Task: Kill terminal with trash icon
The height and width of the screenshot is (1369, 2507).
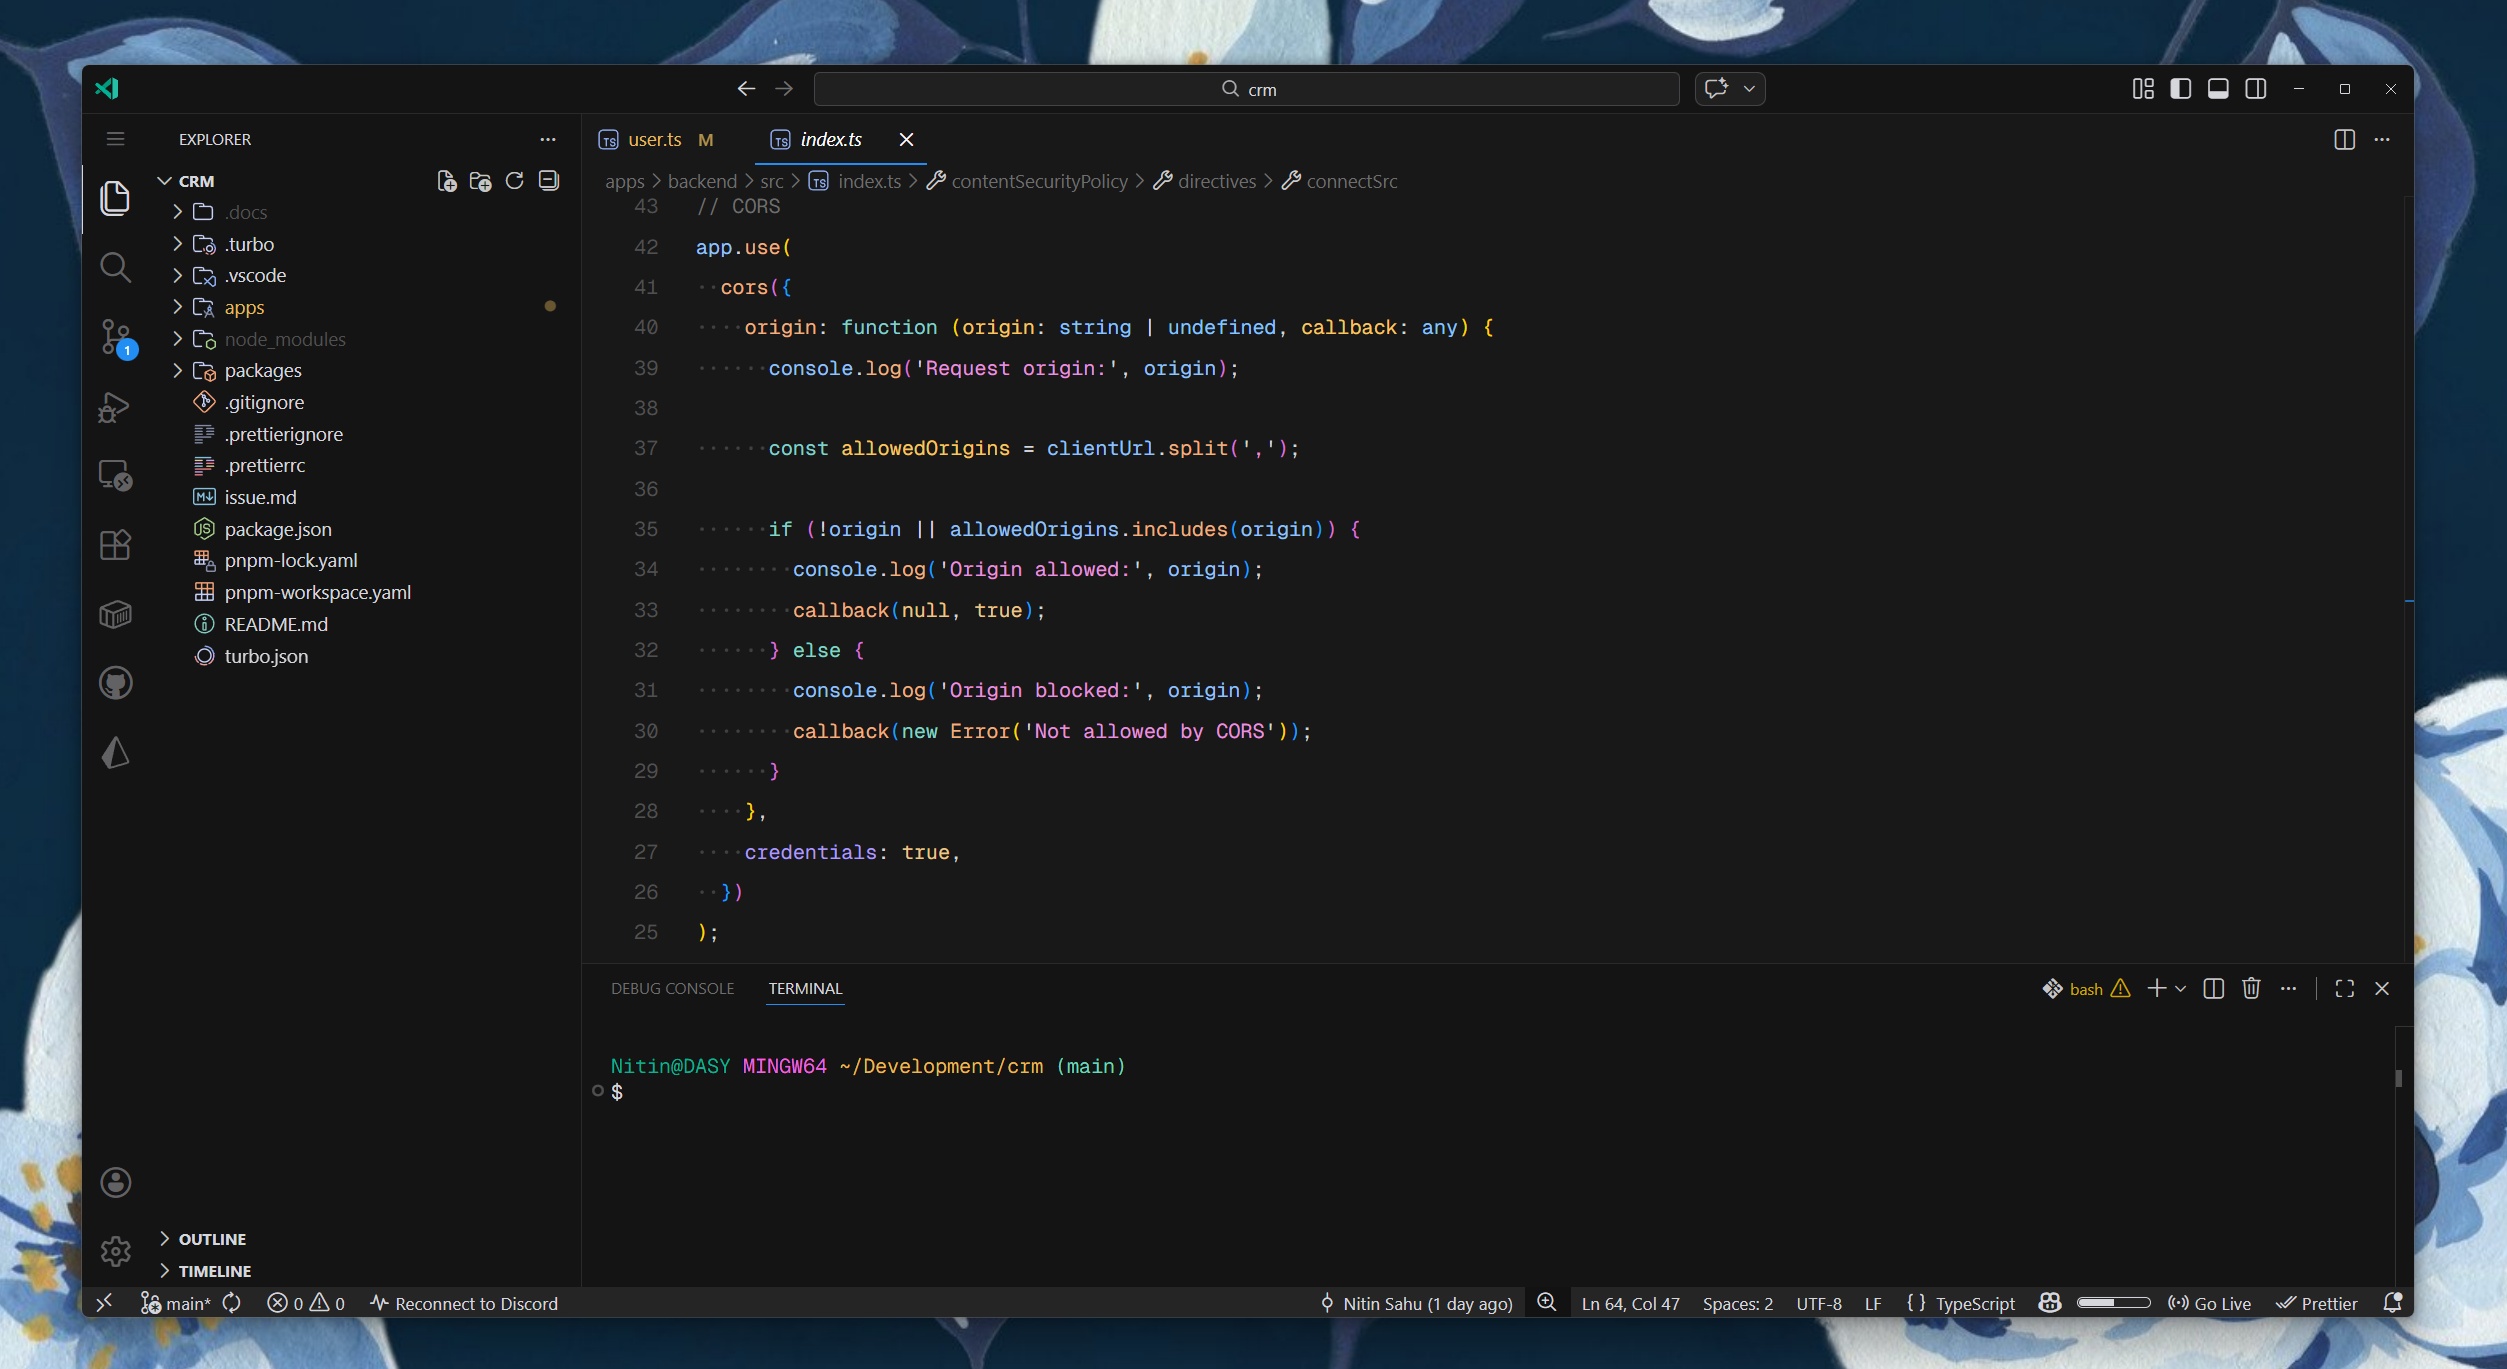Action: click(x=2250, y=988)
